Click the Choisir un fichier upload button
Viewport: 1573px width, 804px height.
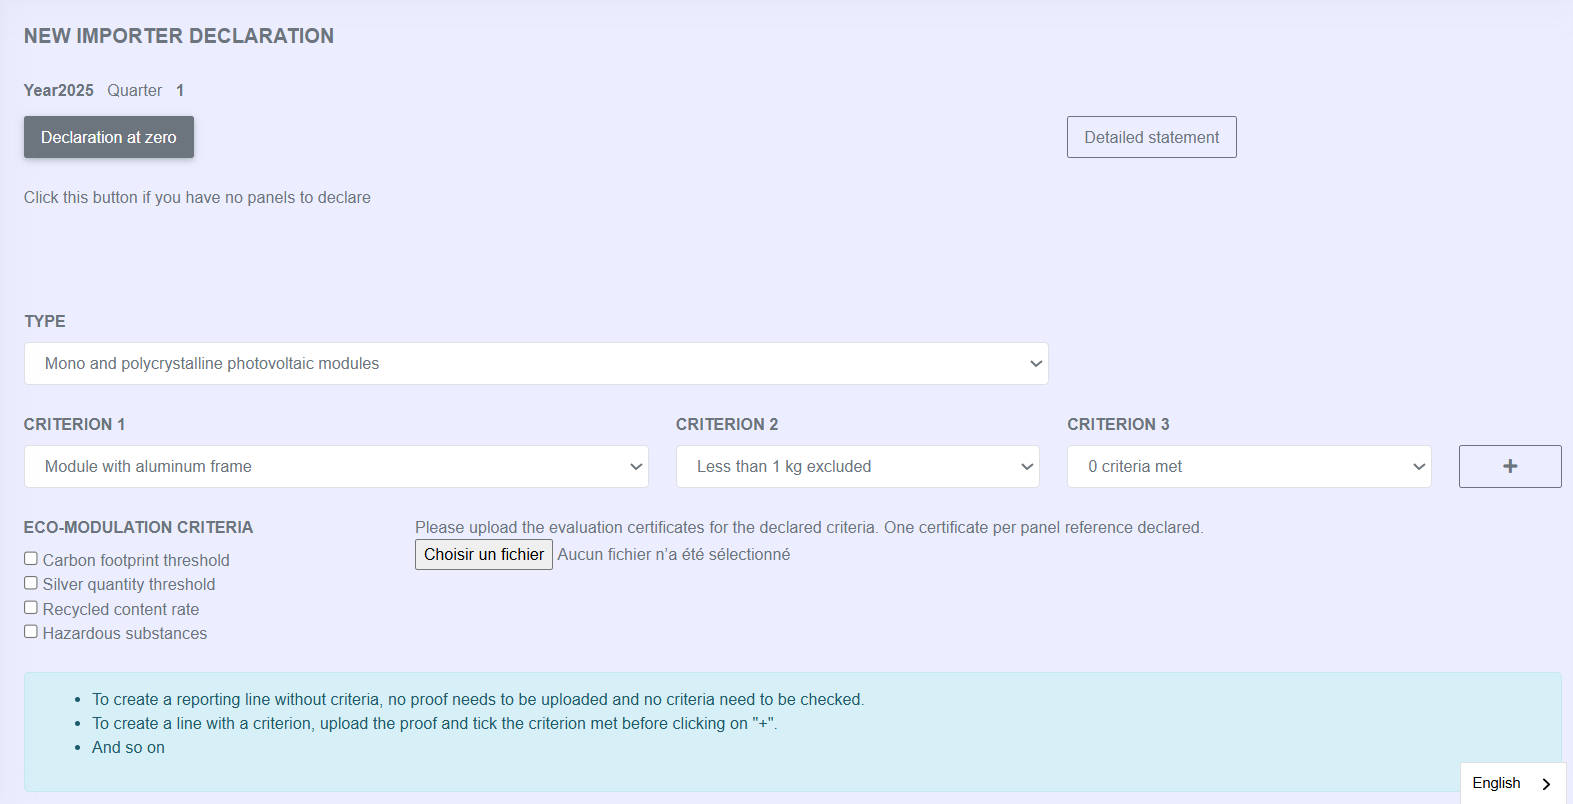click(484, 555)
